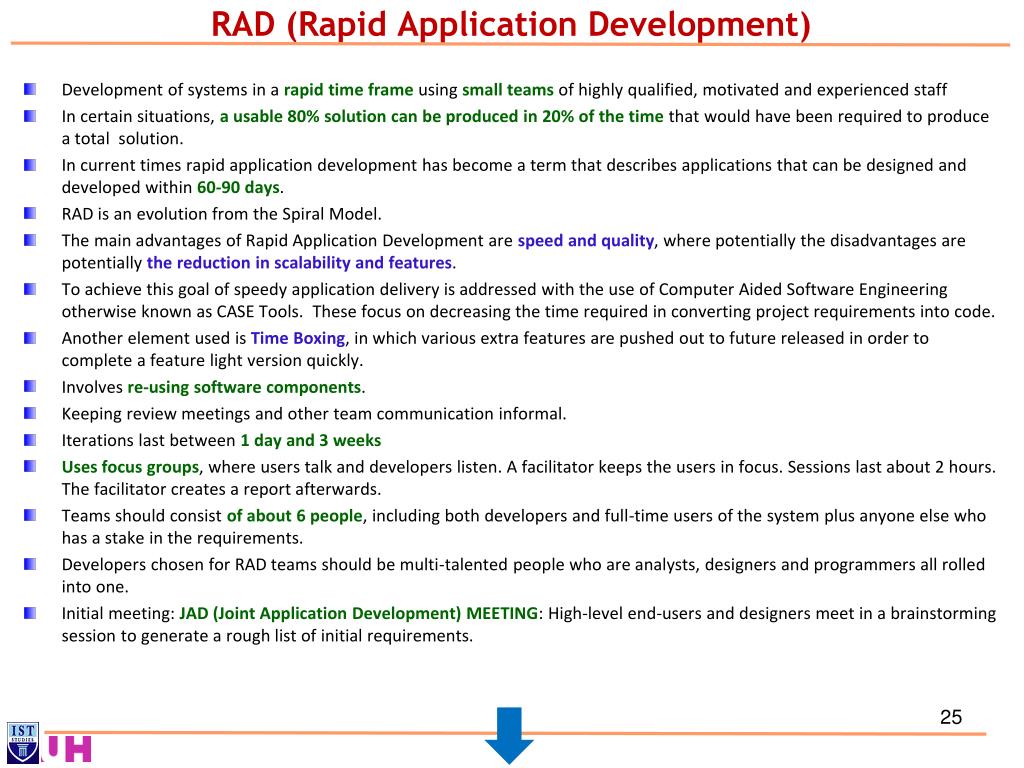Image resolution: width=1024 pixels, height=768 pixels.
Task: Click the blue text 'speed and quality'
Action: click(x=585, y=241)
